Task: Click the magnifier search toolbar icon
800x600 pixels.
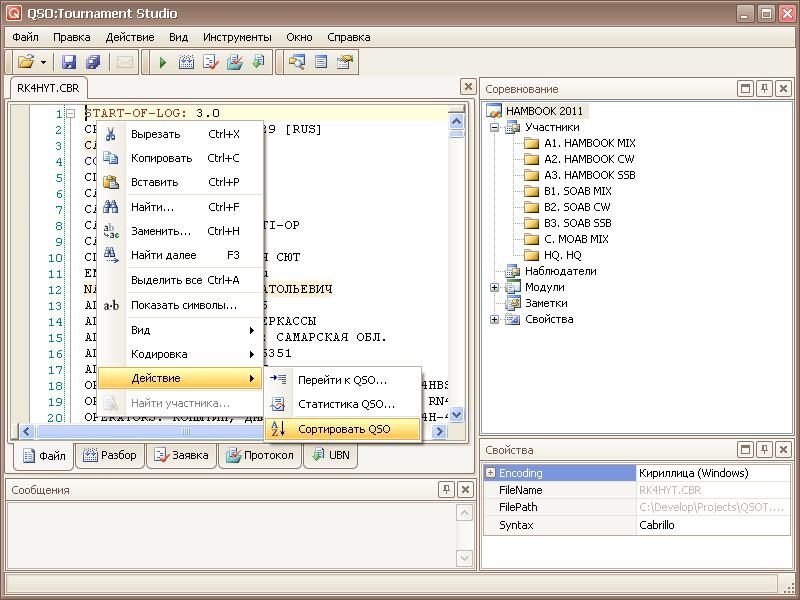Action: point(297,62)
